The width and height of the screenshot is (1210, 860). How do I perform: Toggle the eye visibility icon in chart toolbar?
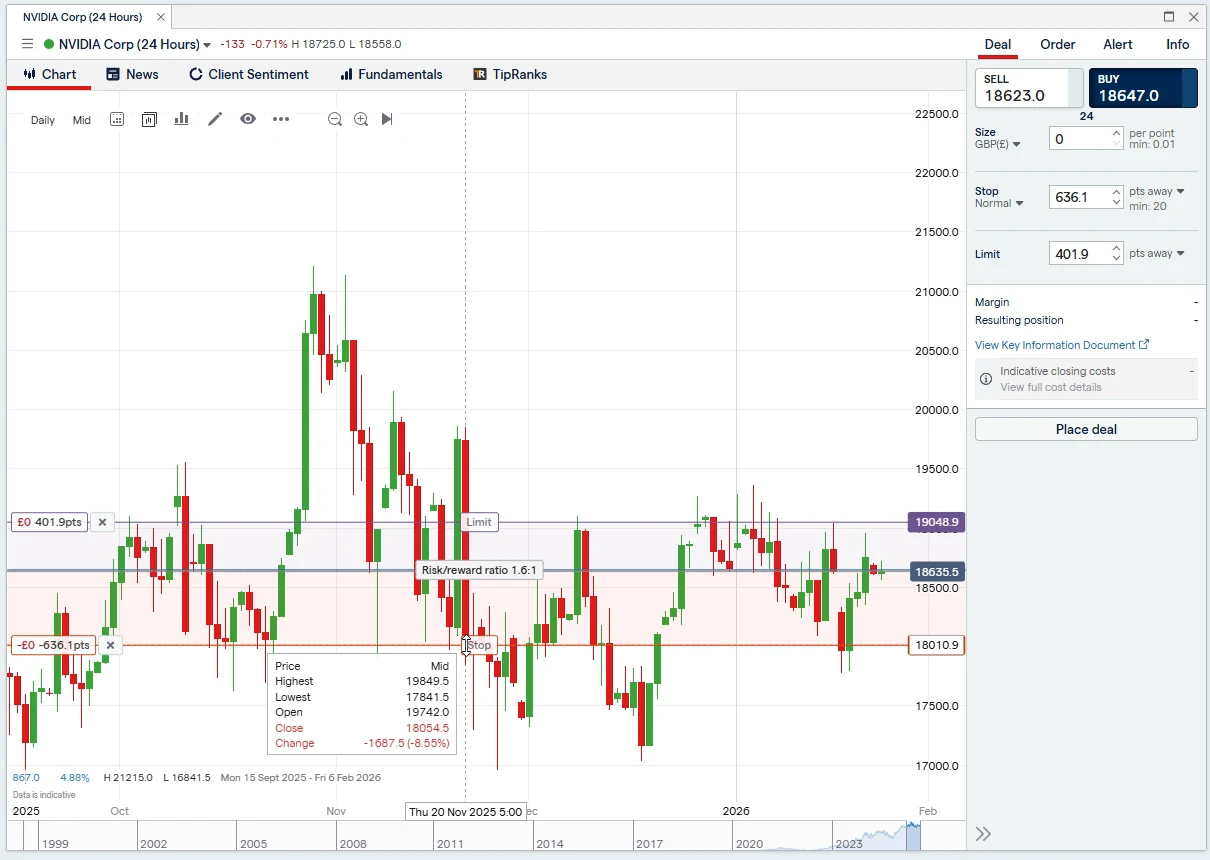pos(248,119)
